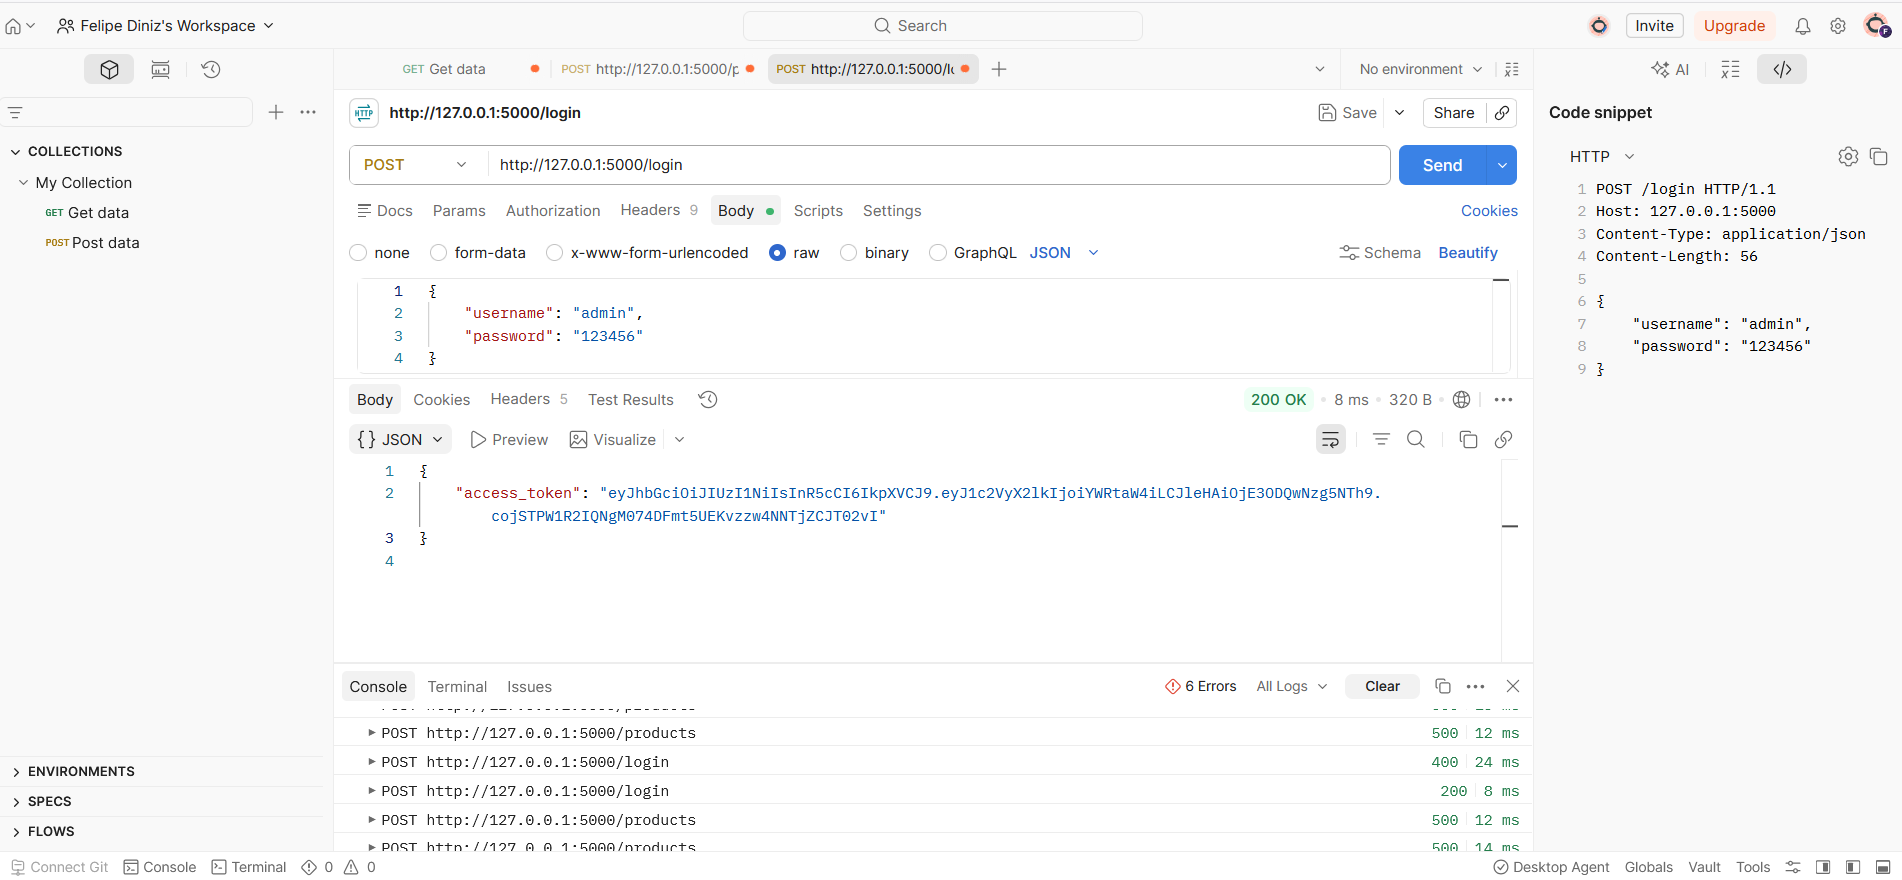Open code snippet settings gear

(x=1848, y=156)
